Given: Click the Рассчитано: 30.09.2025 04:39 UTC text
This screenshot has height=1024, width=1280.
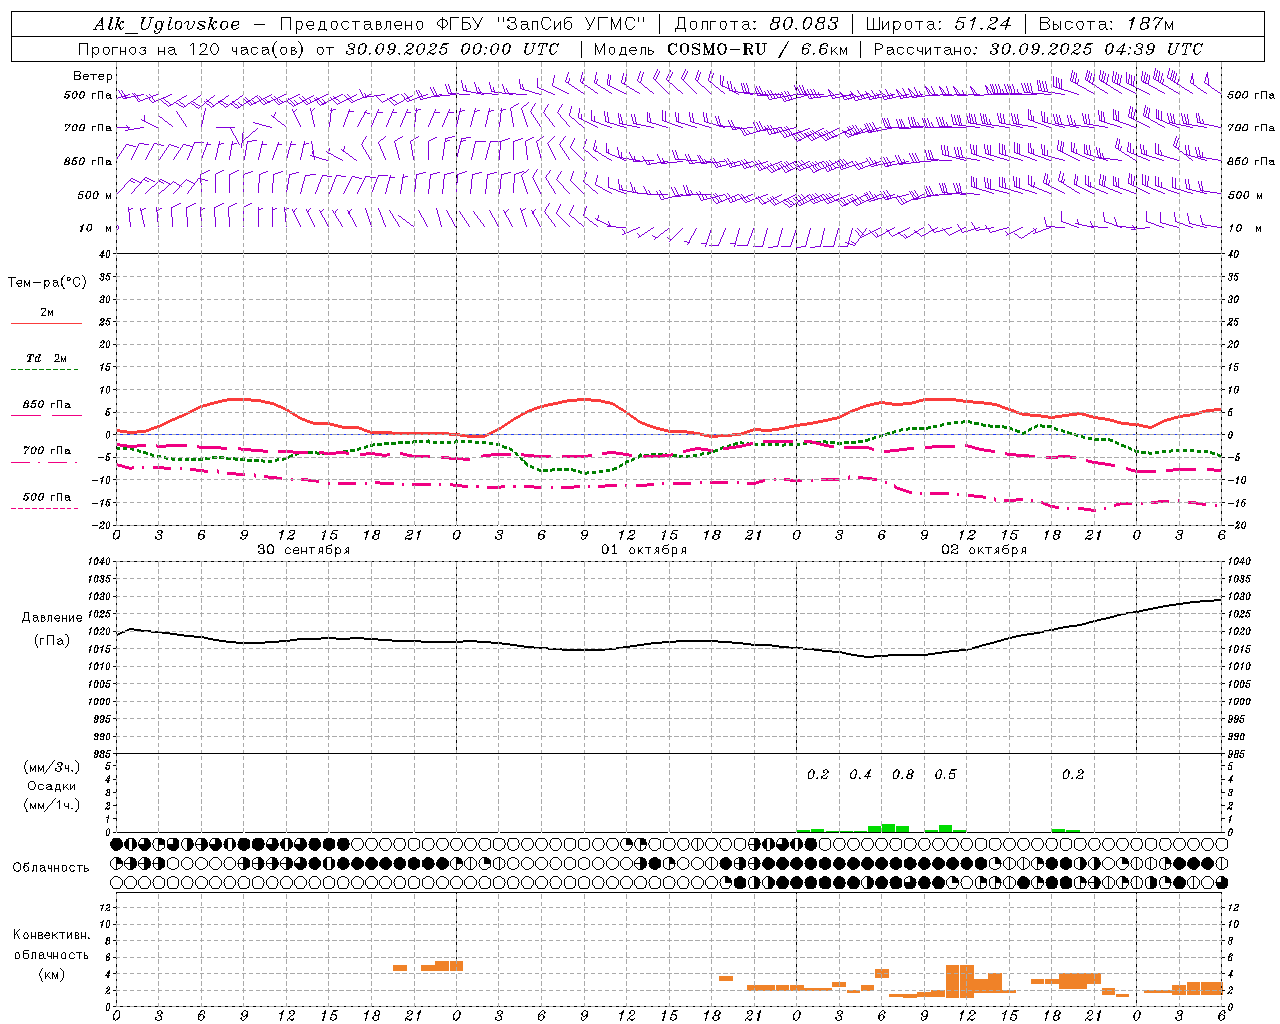Looking at the screenshot, I should click(1038, 49).
